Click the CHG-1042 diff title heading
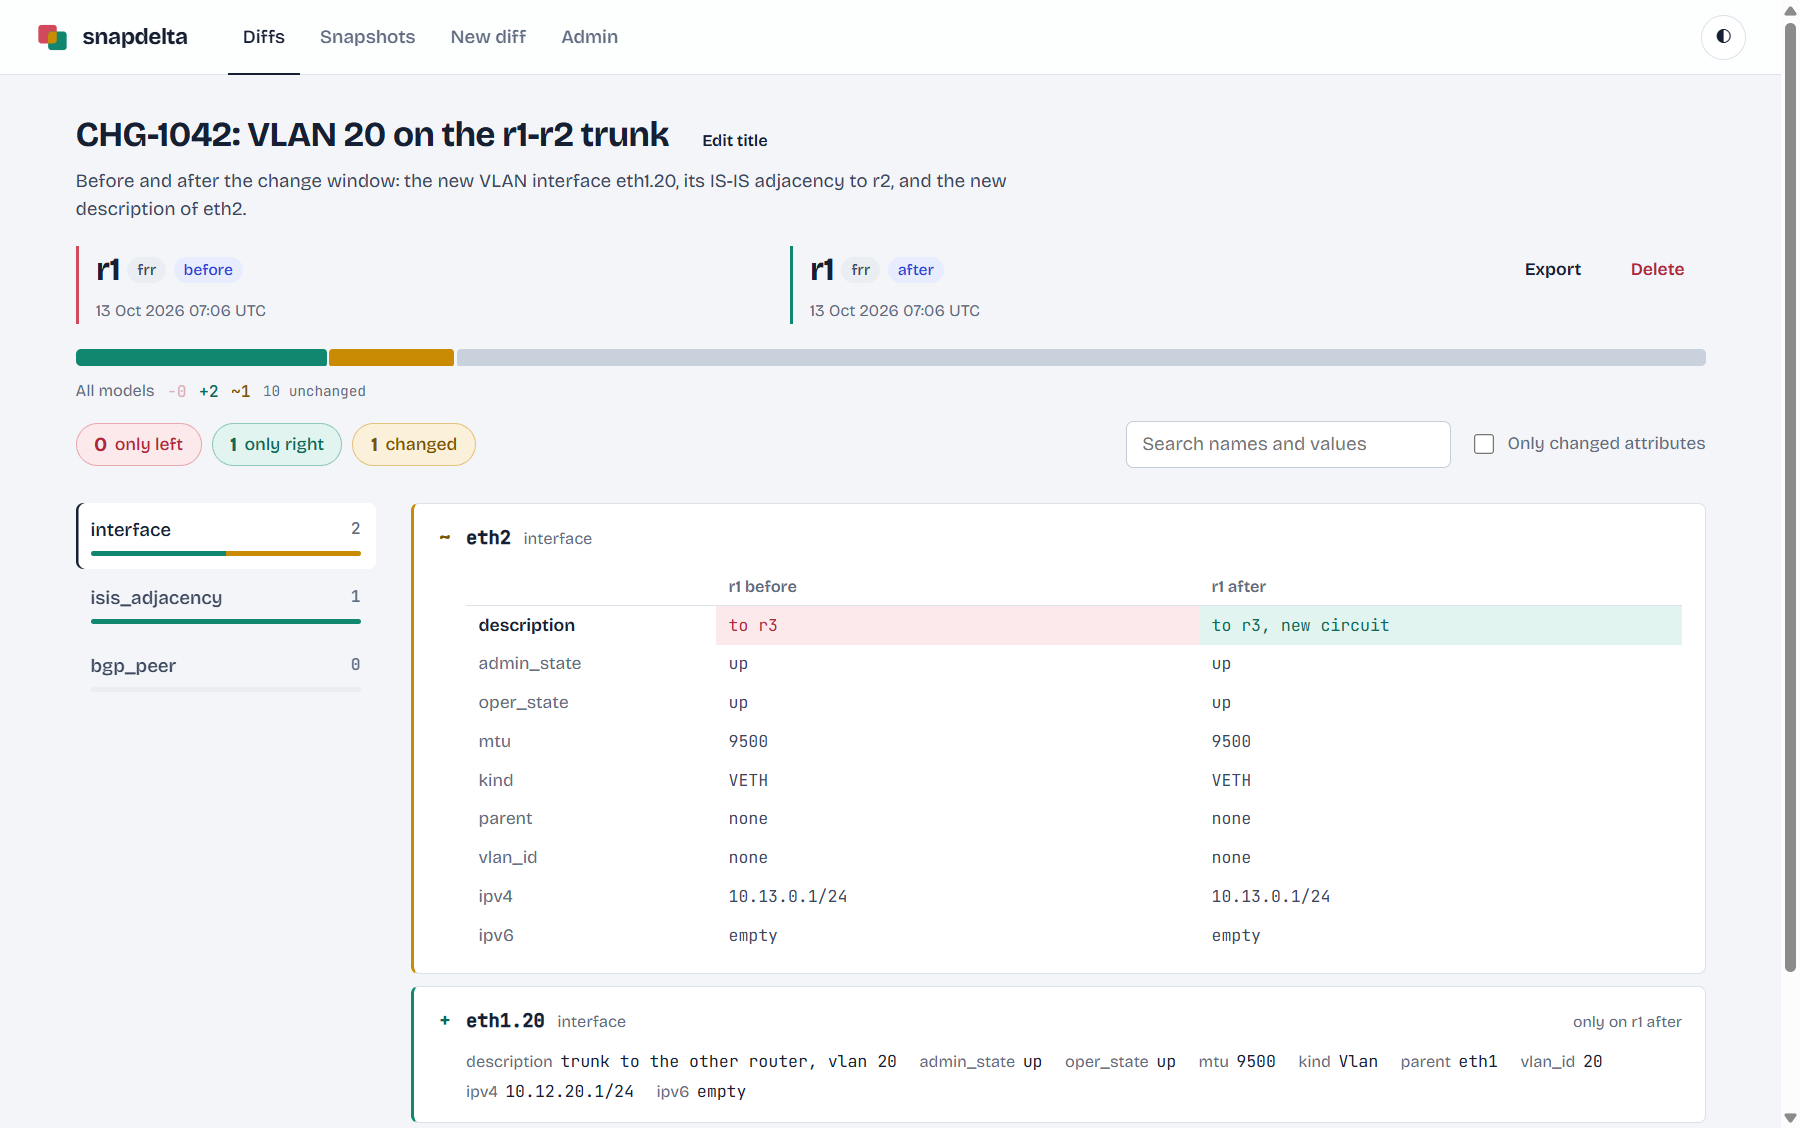The width and height of the screenshot is (1800, 1128). 372,135
